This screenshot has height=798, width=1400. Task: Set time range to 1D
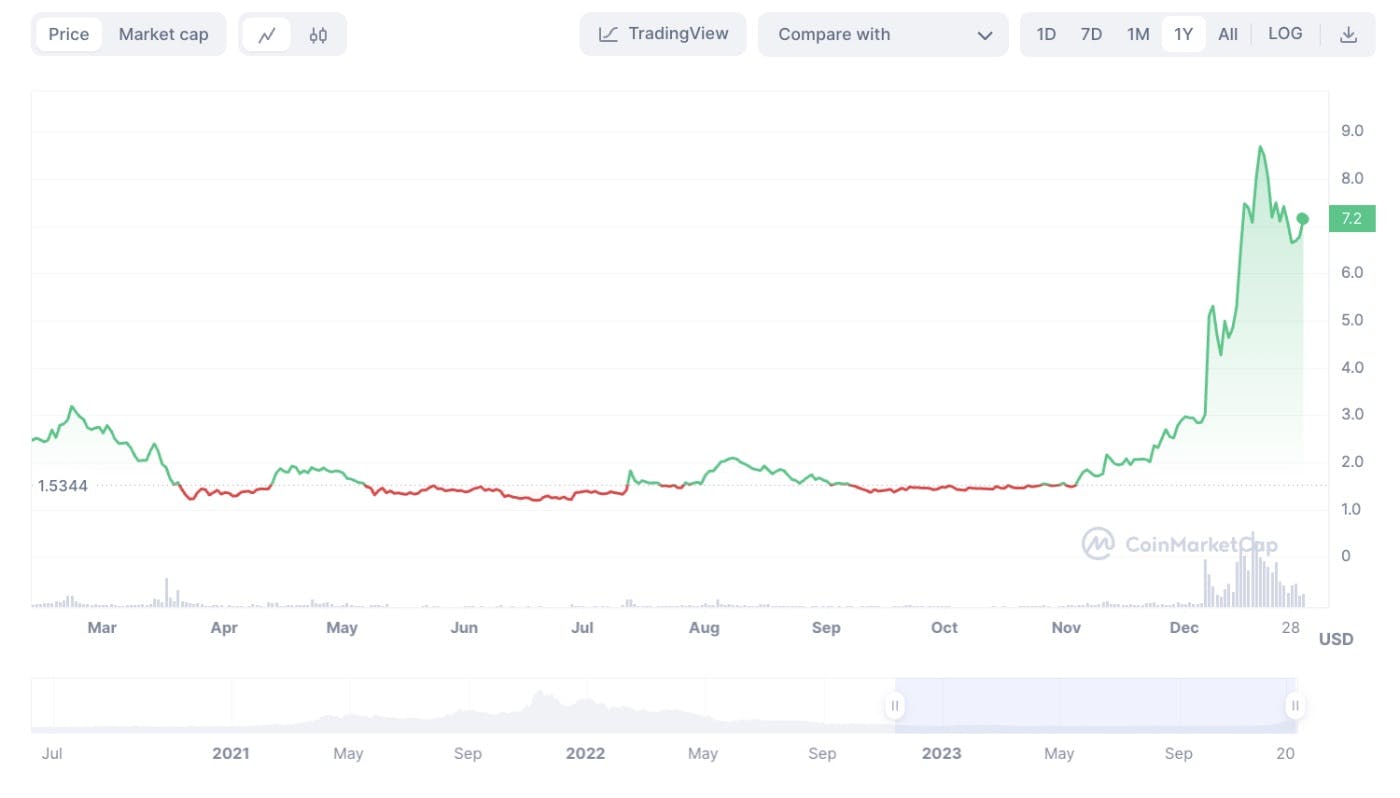click(1046, 34)
